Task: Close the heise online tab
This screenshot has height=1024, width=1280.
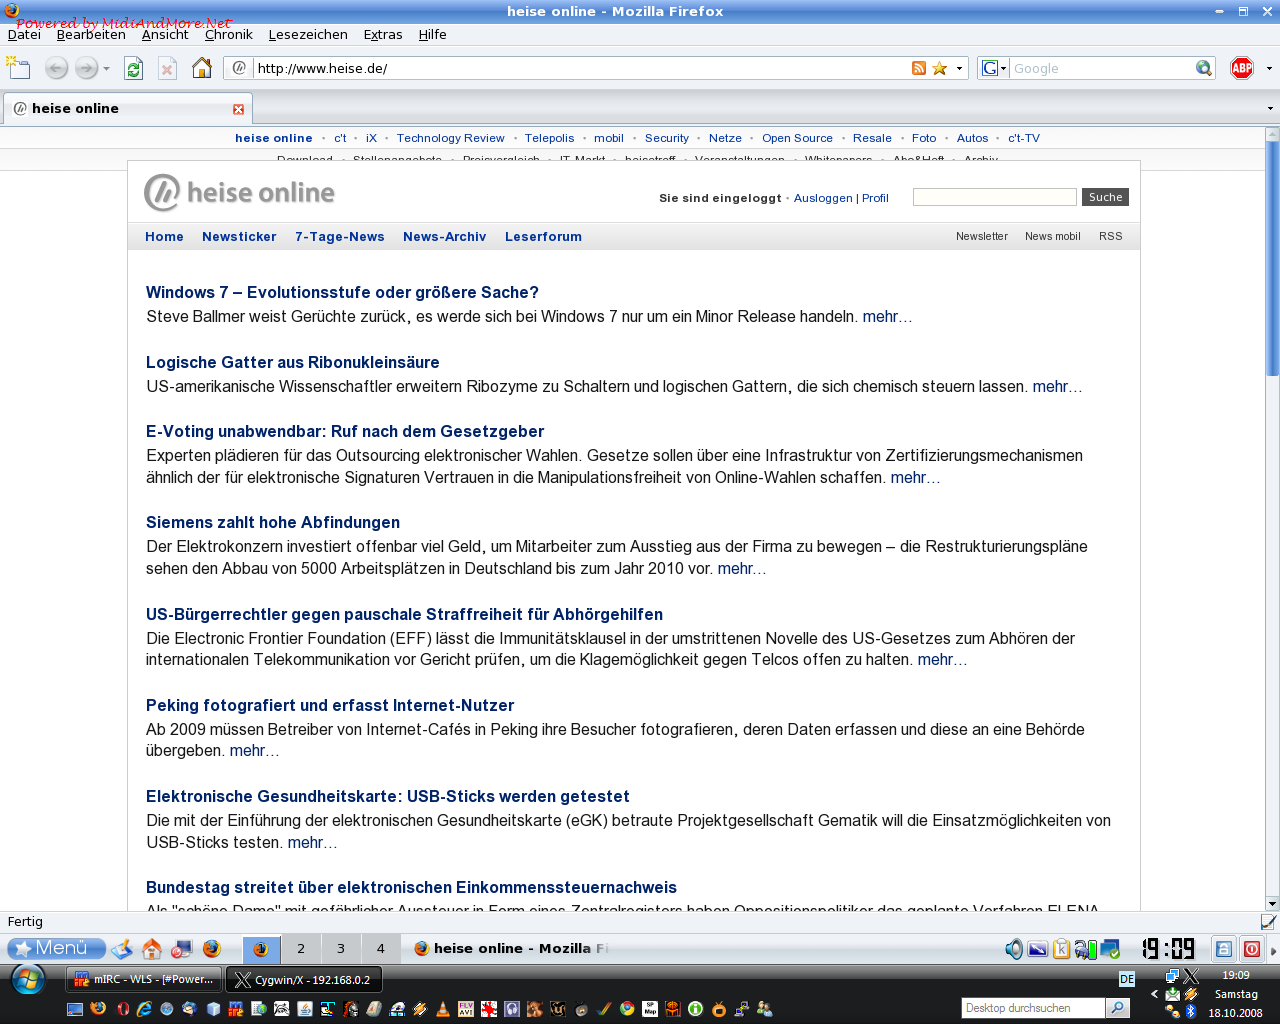Action: 238,109
